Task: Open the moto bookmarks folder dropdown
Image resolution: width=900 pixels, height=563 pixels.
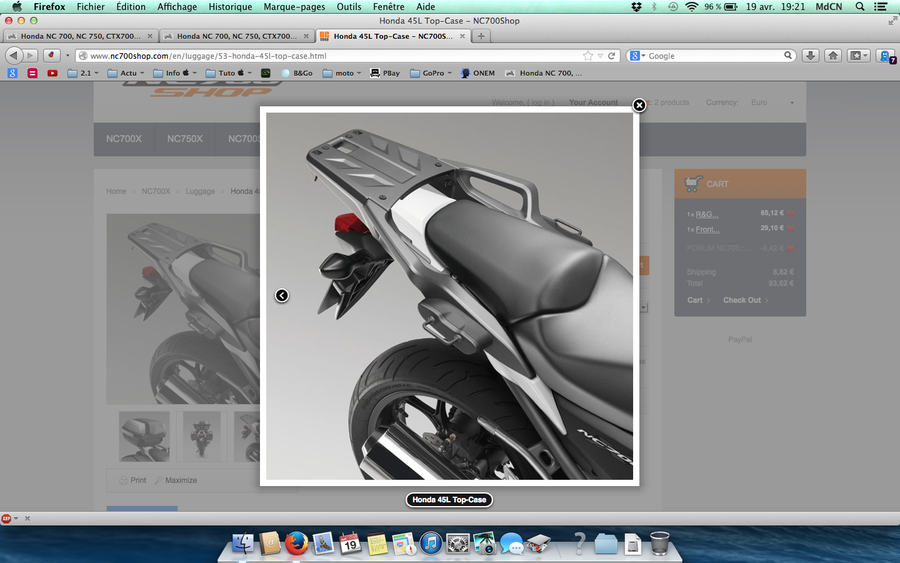Action: 344,73
